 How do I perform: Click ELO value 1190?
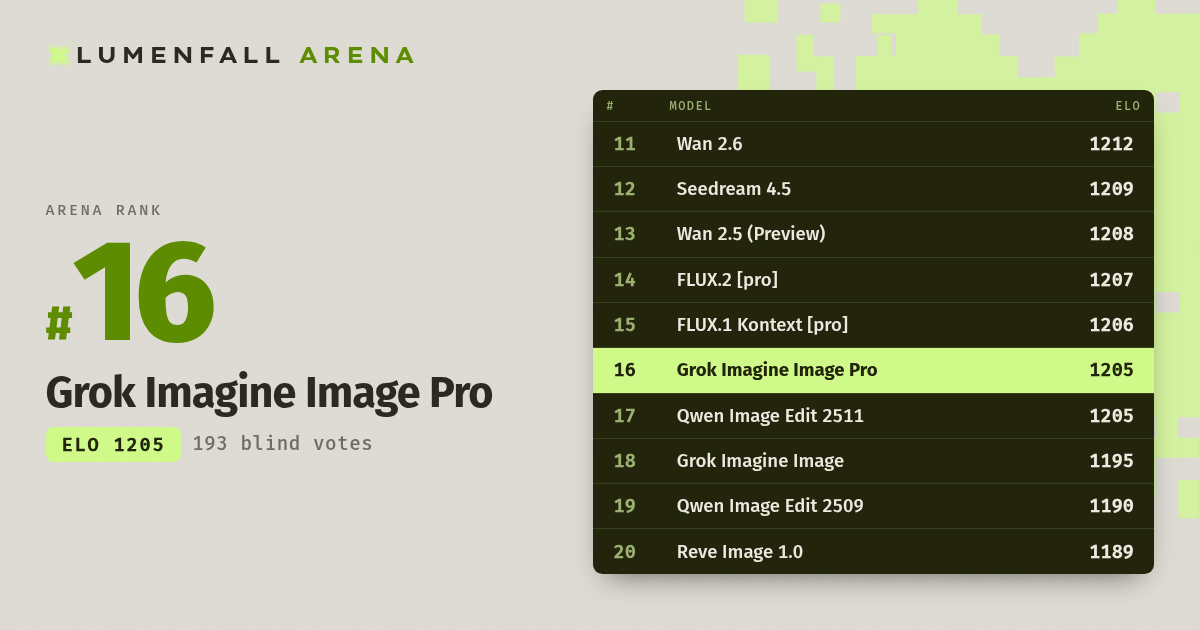[1111, 506]
